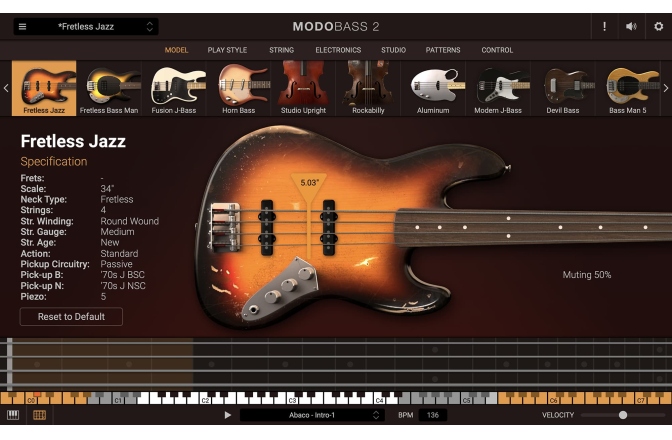Switch to the STUDIO tab
672x440 pixels.
pos(393,50)
